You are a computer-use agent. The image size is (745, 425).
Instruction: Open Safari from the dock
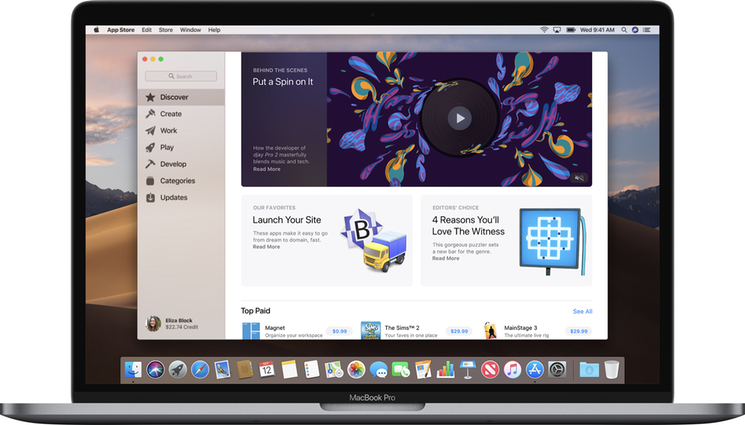[x=200, y=370]
